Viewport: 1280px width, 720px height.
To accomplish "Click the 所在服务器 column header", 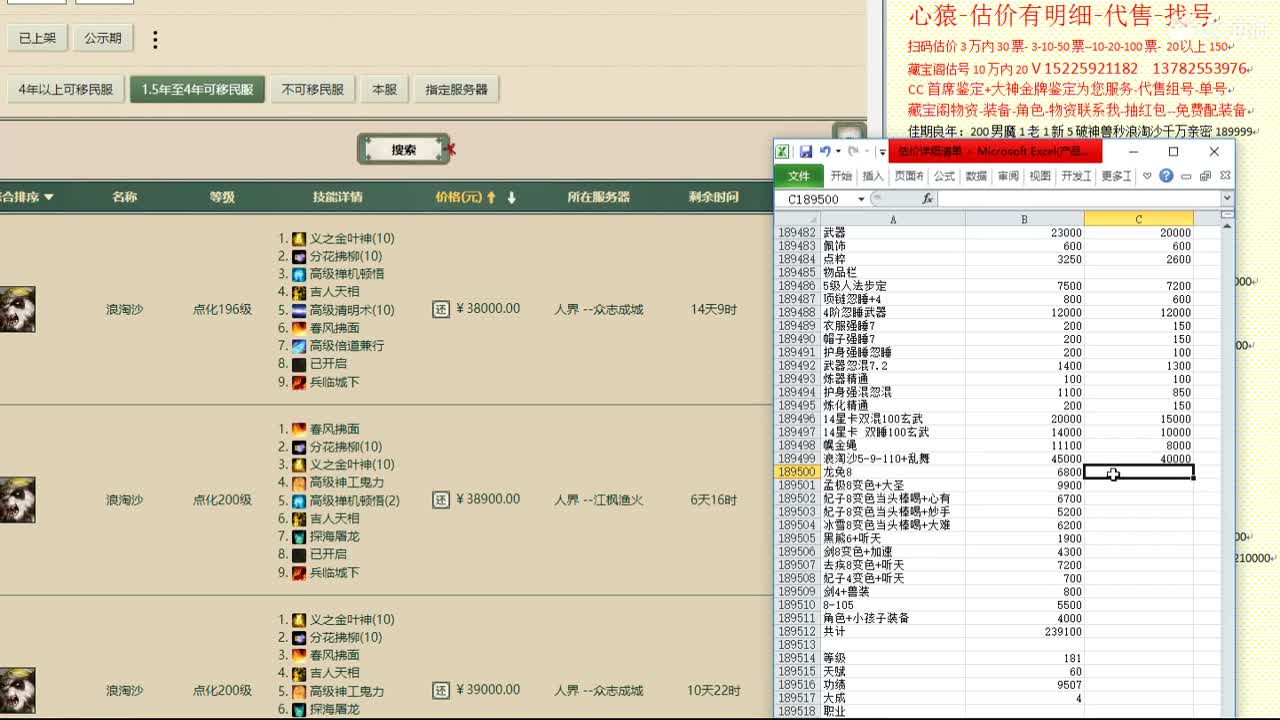I will click(x=599, y=197).
